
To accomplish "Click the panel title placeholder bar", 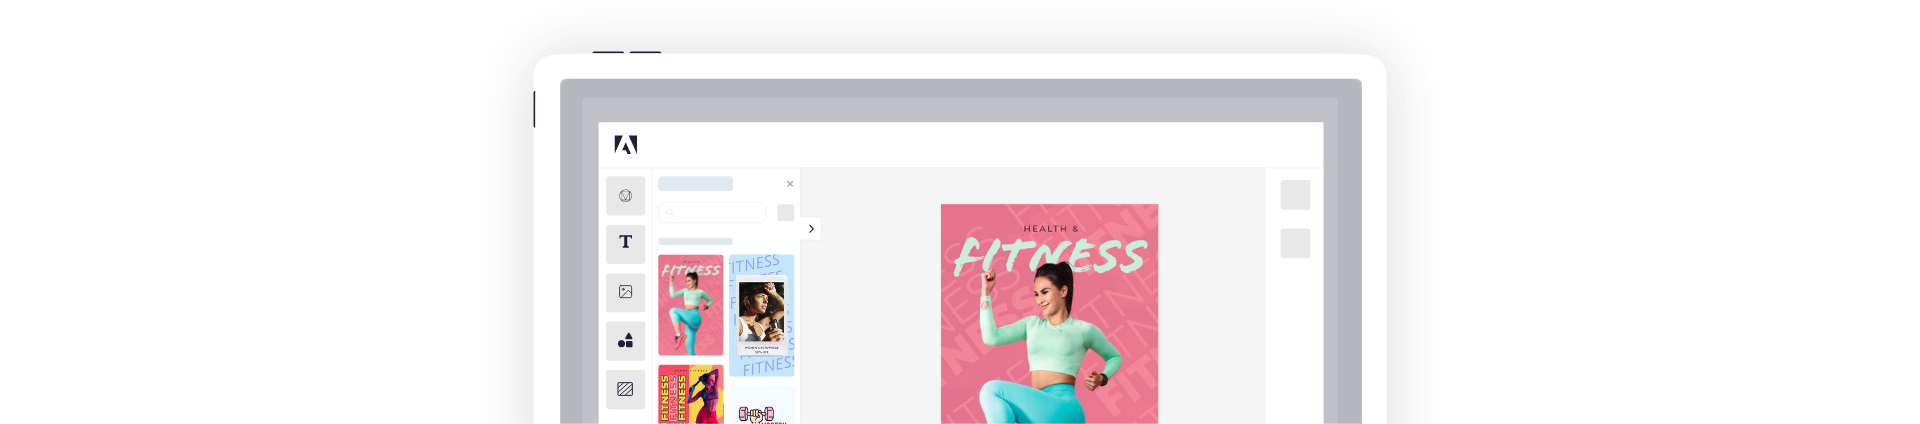I will pos(695,184).
